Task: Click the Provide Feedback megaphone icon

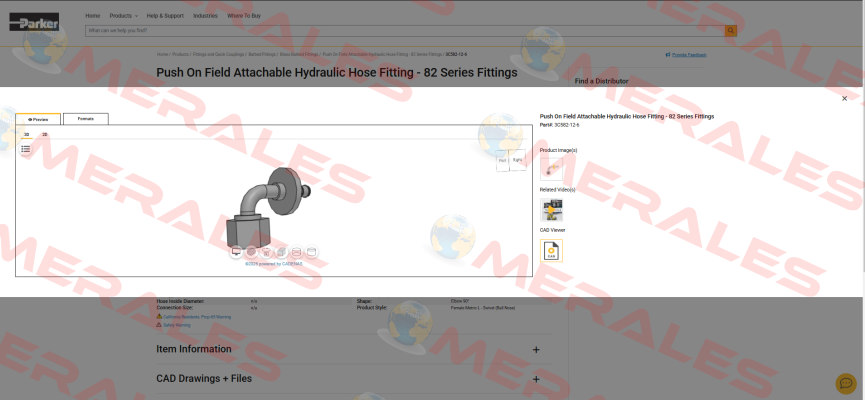Action: [x=668, y=55]
